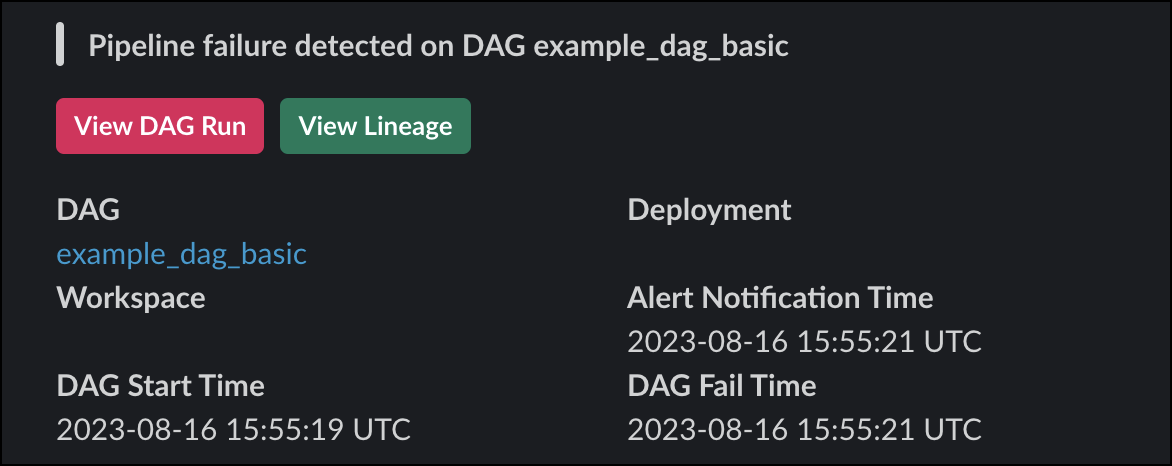This screenshot has width=1172, height=466.
Task: Click the DAG Start Time label
Action: tap(160, 385)
